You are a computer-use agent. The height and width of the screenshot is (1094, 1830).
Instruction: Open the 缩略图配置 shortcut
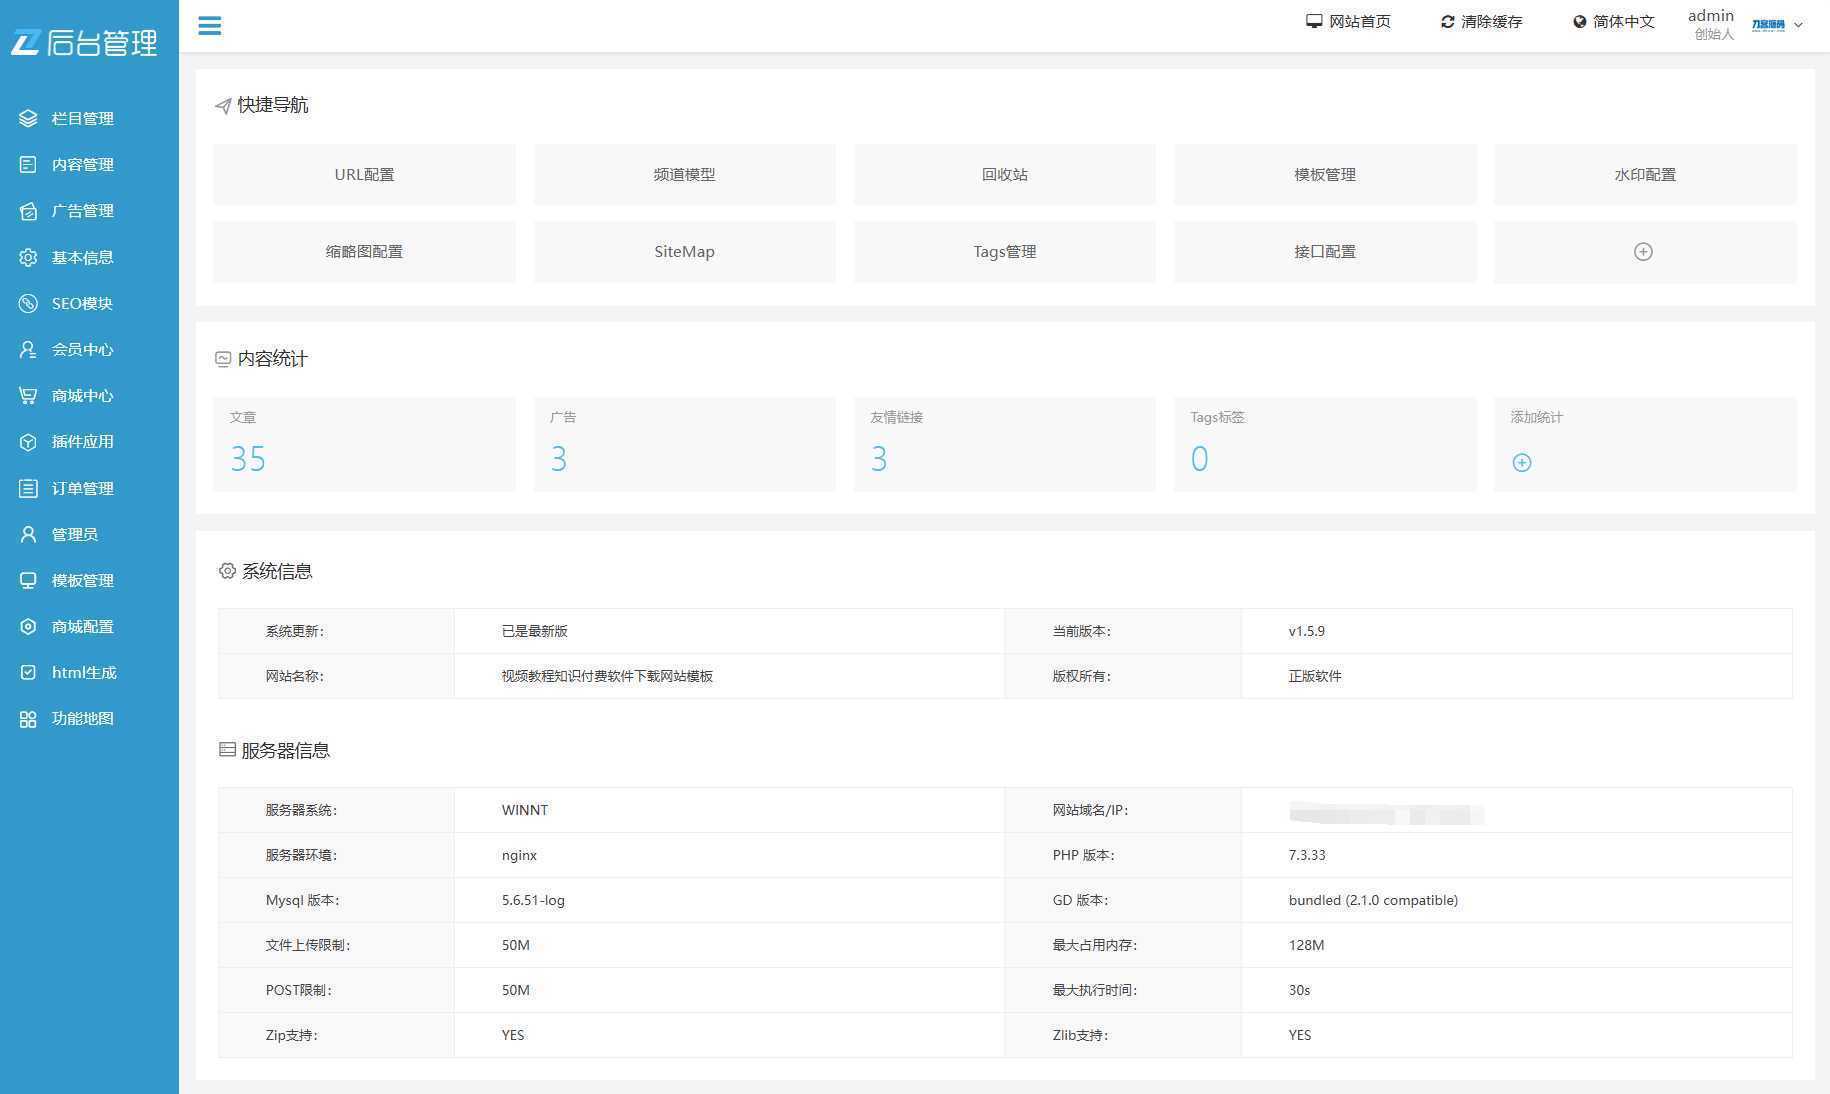(x=365, y=251)
